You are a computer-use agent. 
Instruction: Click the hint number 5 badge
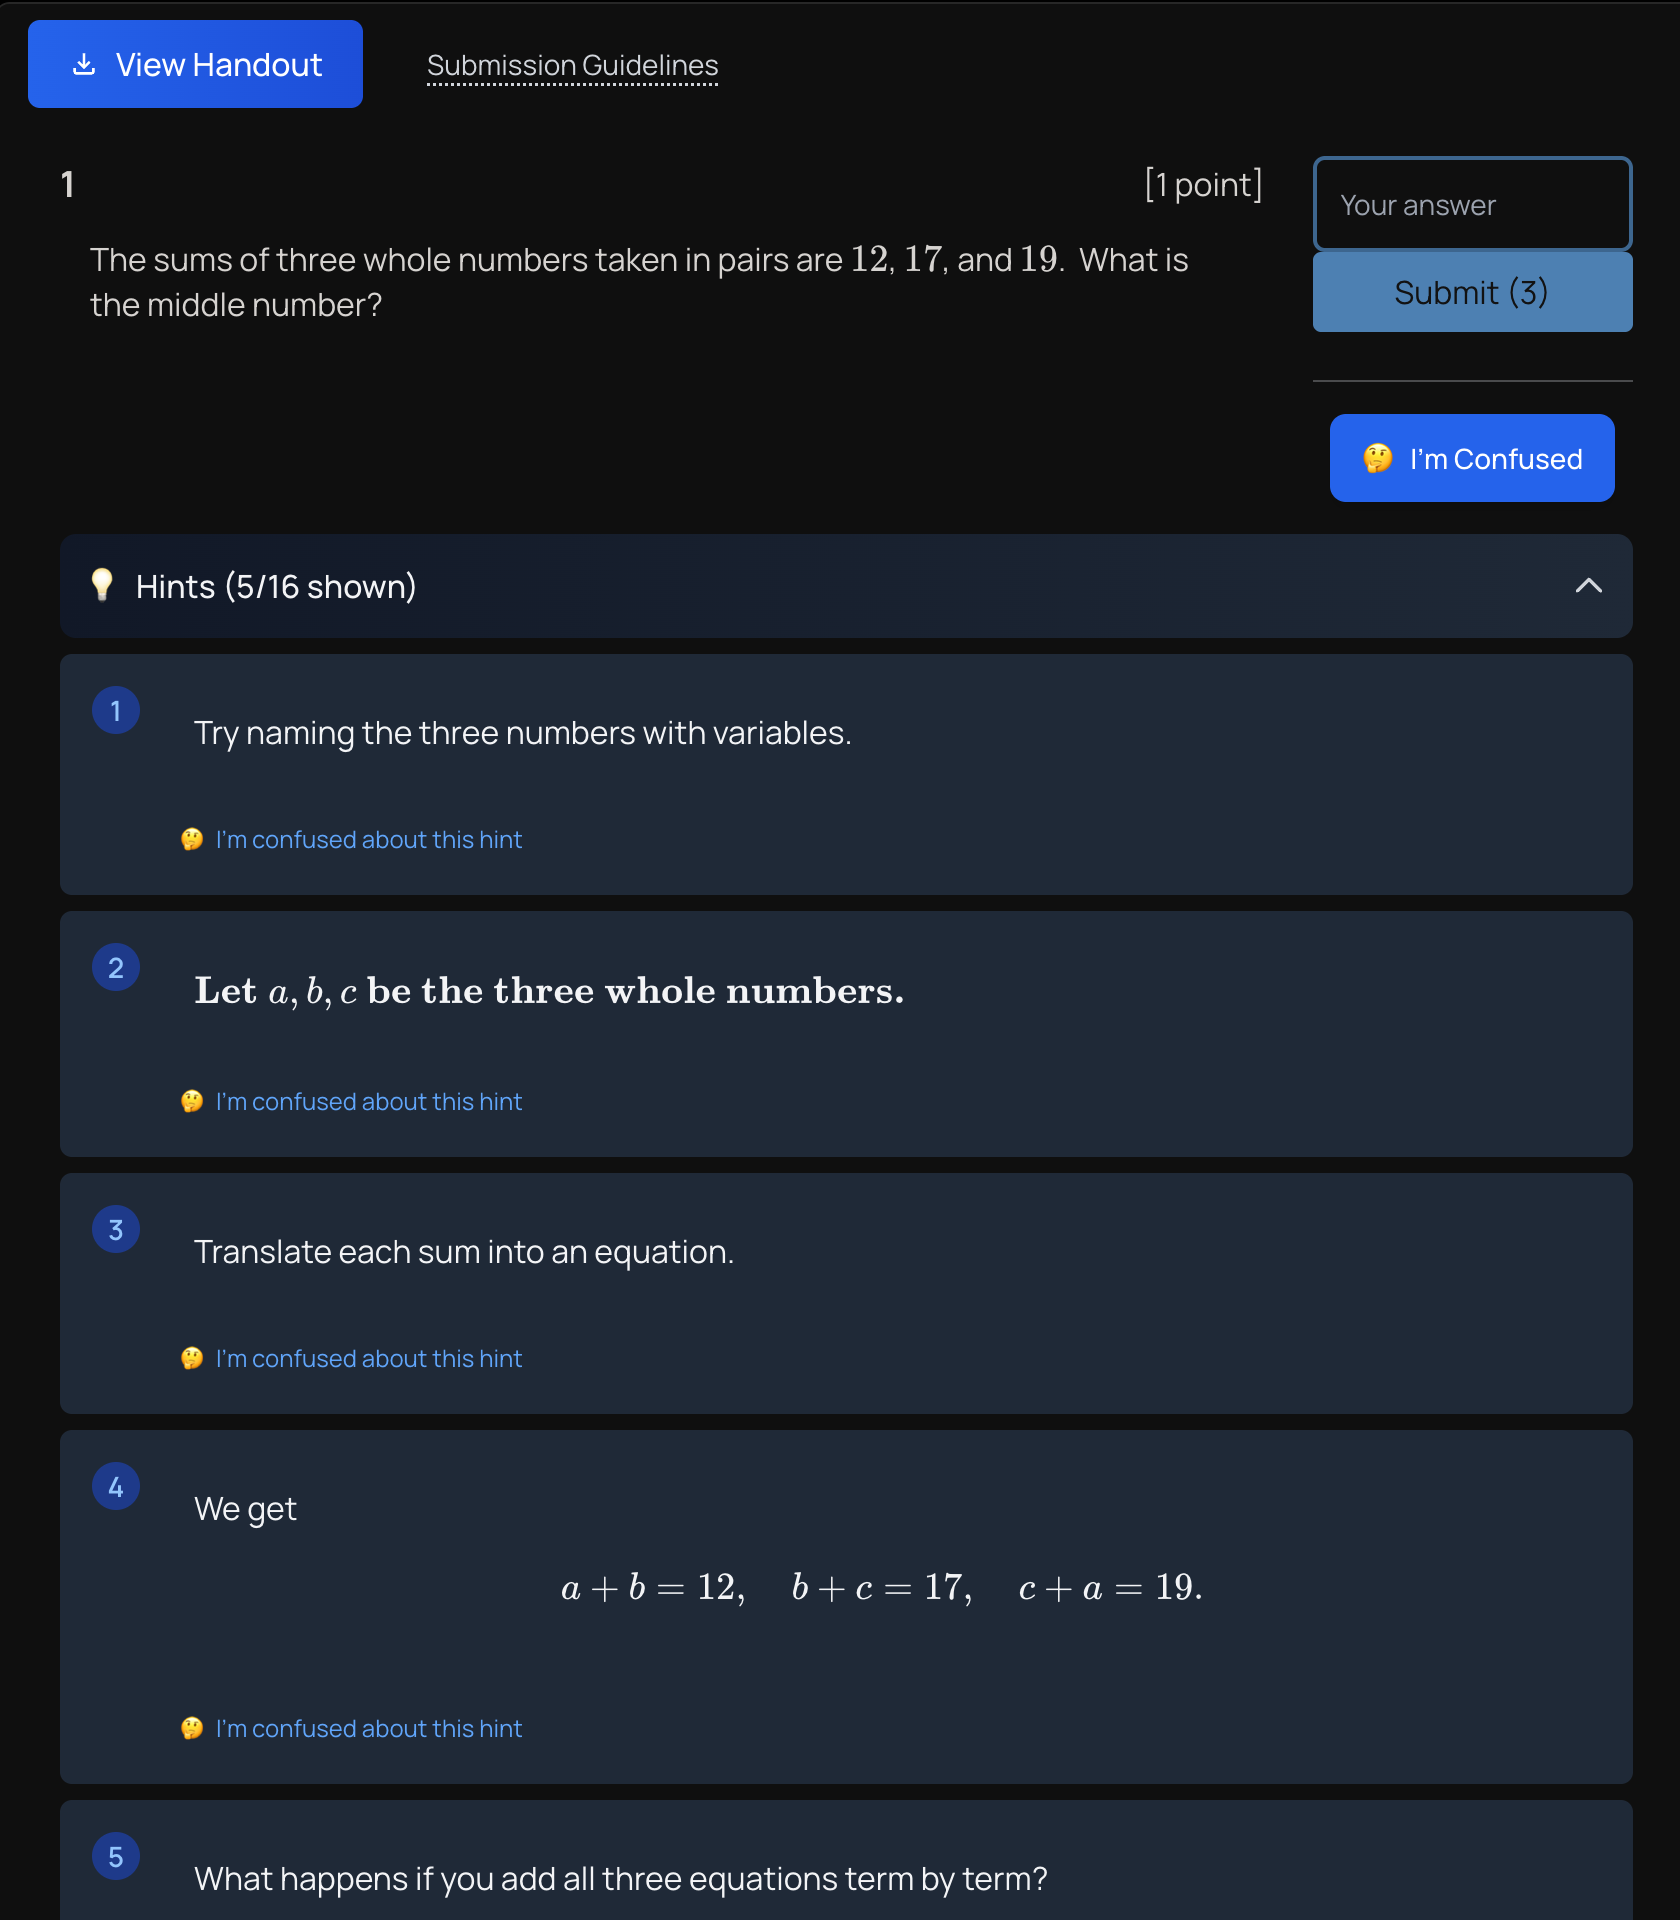pos(116,1855)
